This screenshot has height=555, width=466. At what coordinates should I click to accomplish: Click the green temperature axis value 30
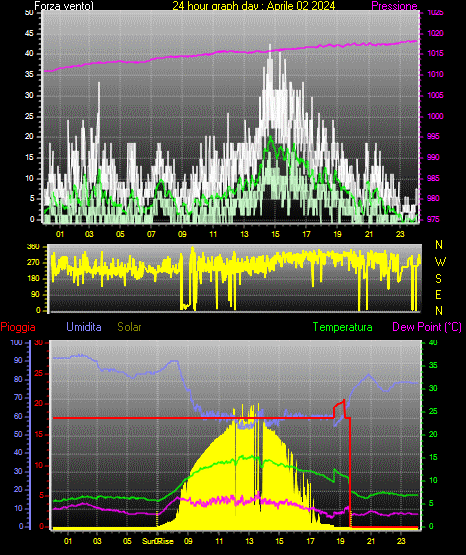(x=433, y=388)
